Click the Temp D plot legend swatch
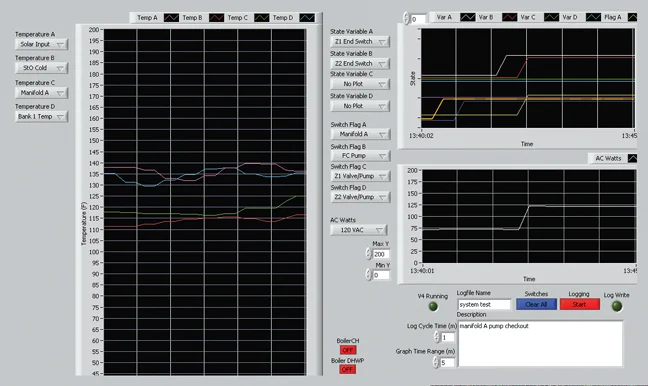 307,18
